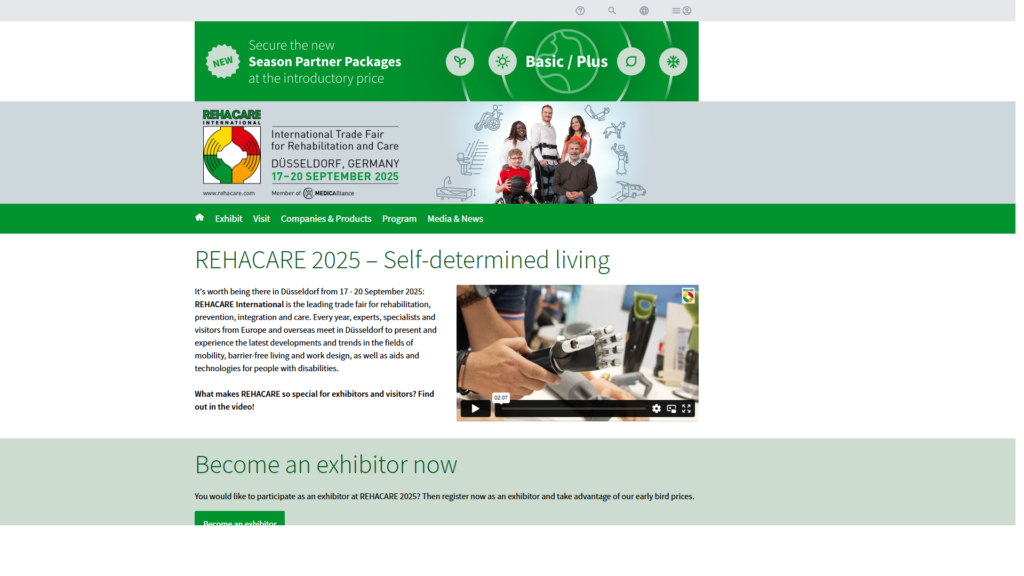Click the www.rehacare.com link
1024x576 pixels.
(229, 193)
